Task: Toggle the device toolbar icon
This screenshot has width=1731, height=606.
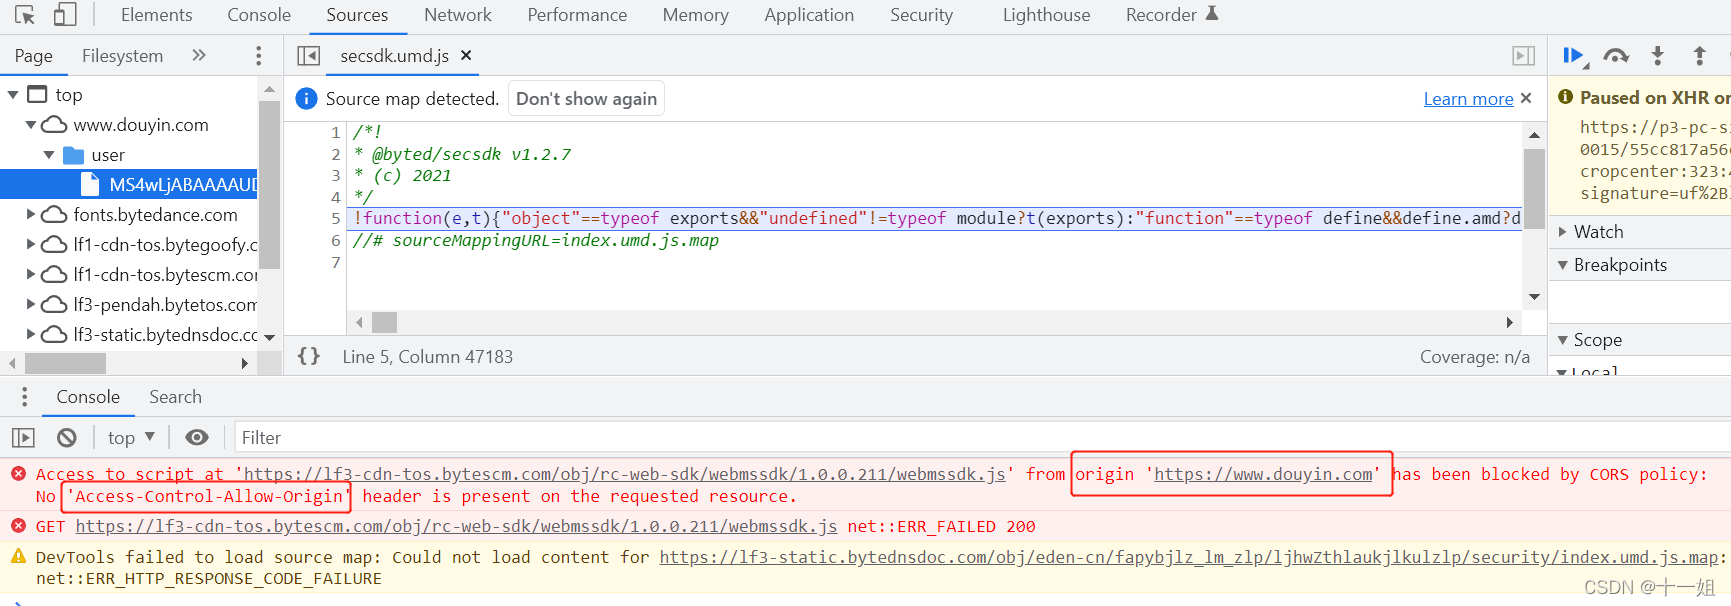Action: click(65, 15)
